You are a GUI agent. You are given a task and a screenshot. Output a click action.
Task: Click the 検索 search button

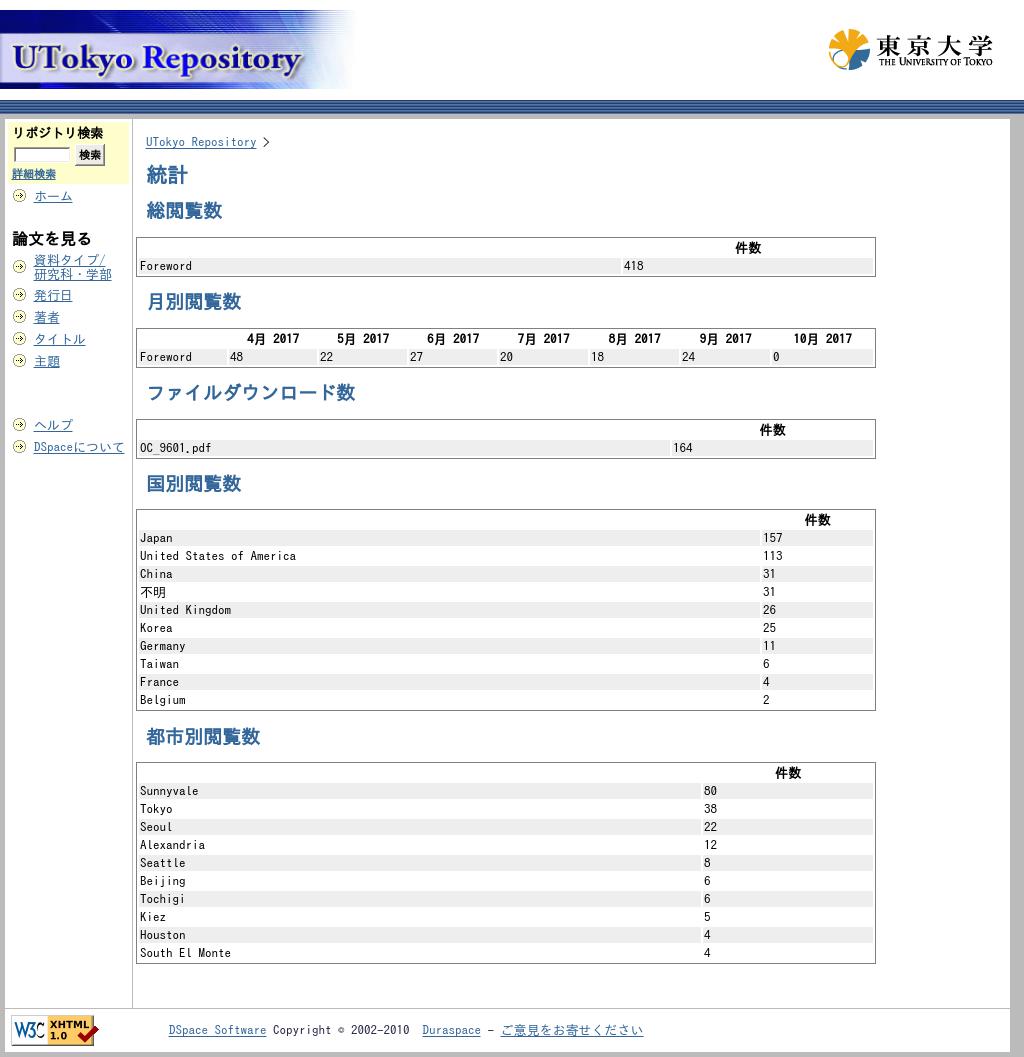point(90,155)
